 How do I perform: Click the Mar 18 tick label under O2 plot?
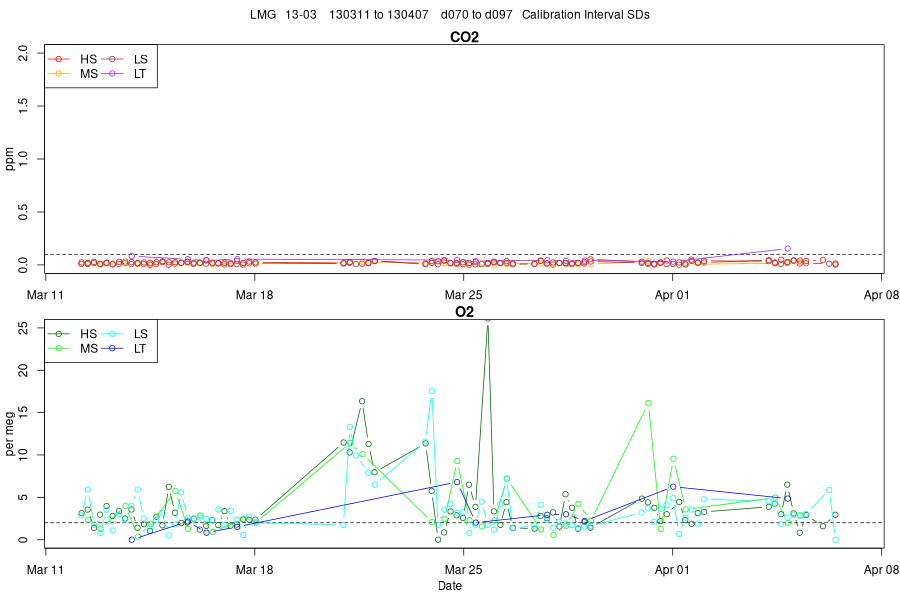click(254, 570)
